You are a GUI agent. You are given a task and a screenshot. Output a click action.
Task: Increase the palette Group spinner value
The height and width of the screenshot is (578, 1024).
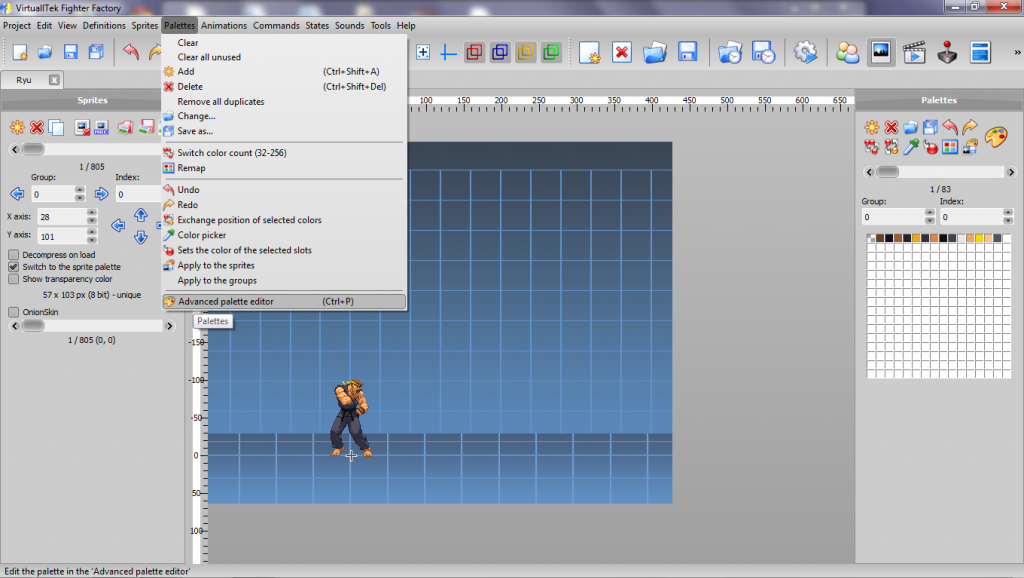point(930,213)
